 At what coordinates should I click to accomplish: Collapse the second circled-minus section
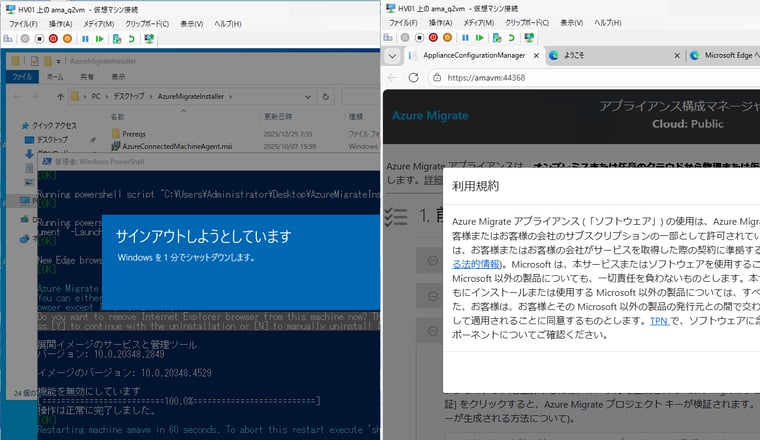433,297
